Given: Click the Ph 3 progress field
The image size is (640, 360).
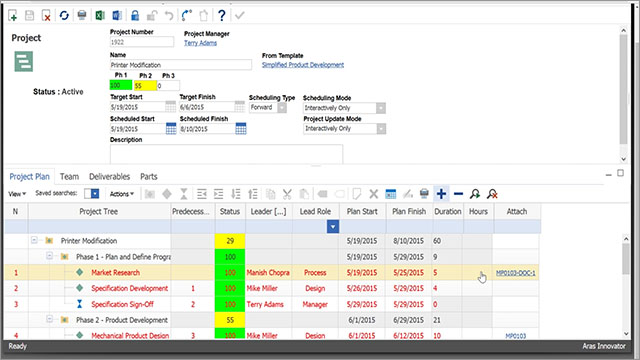Looking at the screenshot, I should tap(168, 85).
